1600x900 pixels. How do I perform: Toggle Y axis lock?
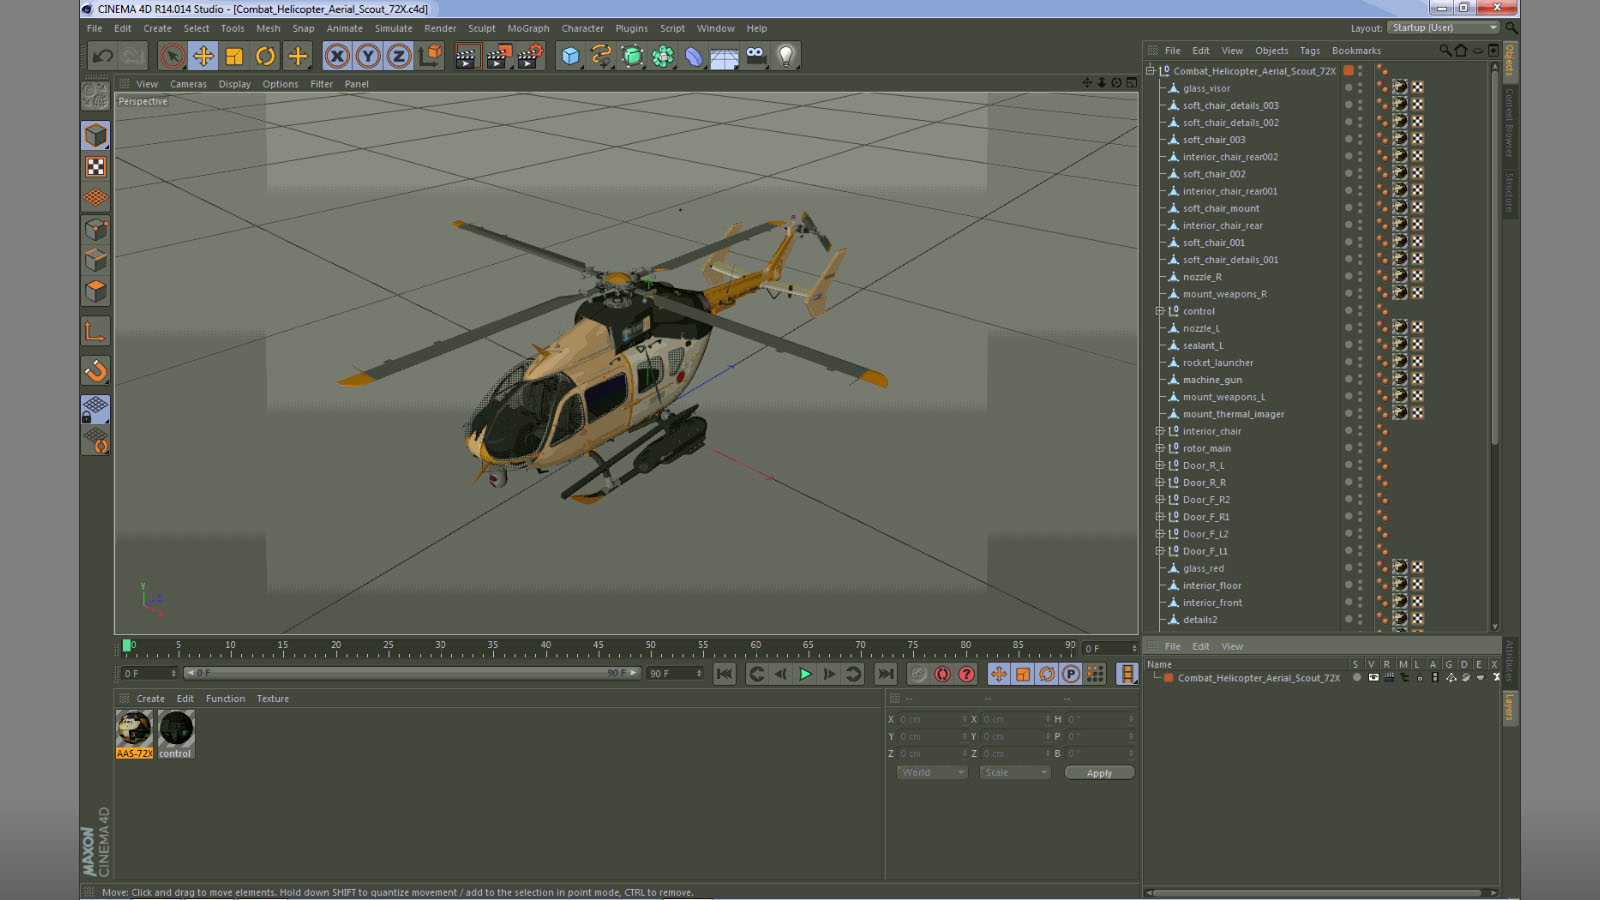click(x=368, y=56)
